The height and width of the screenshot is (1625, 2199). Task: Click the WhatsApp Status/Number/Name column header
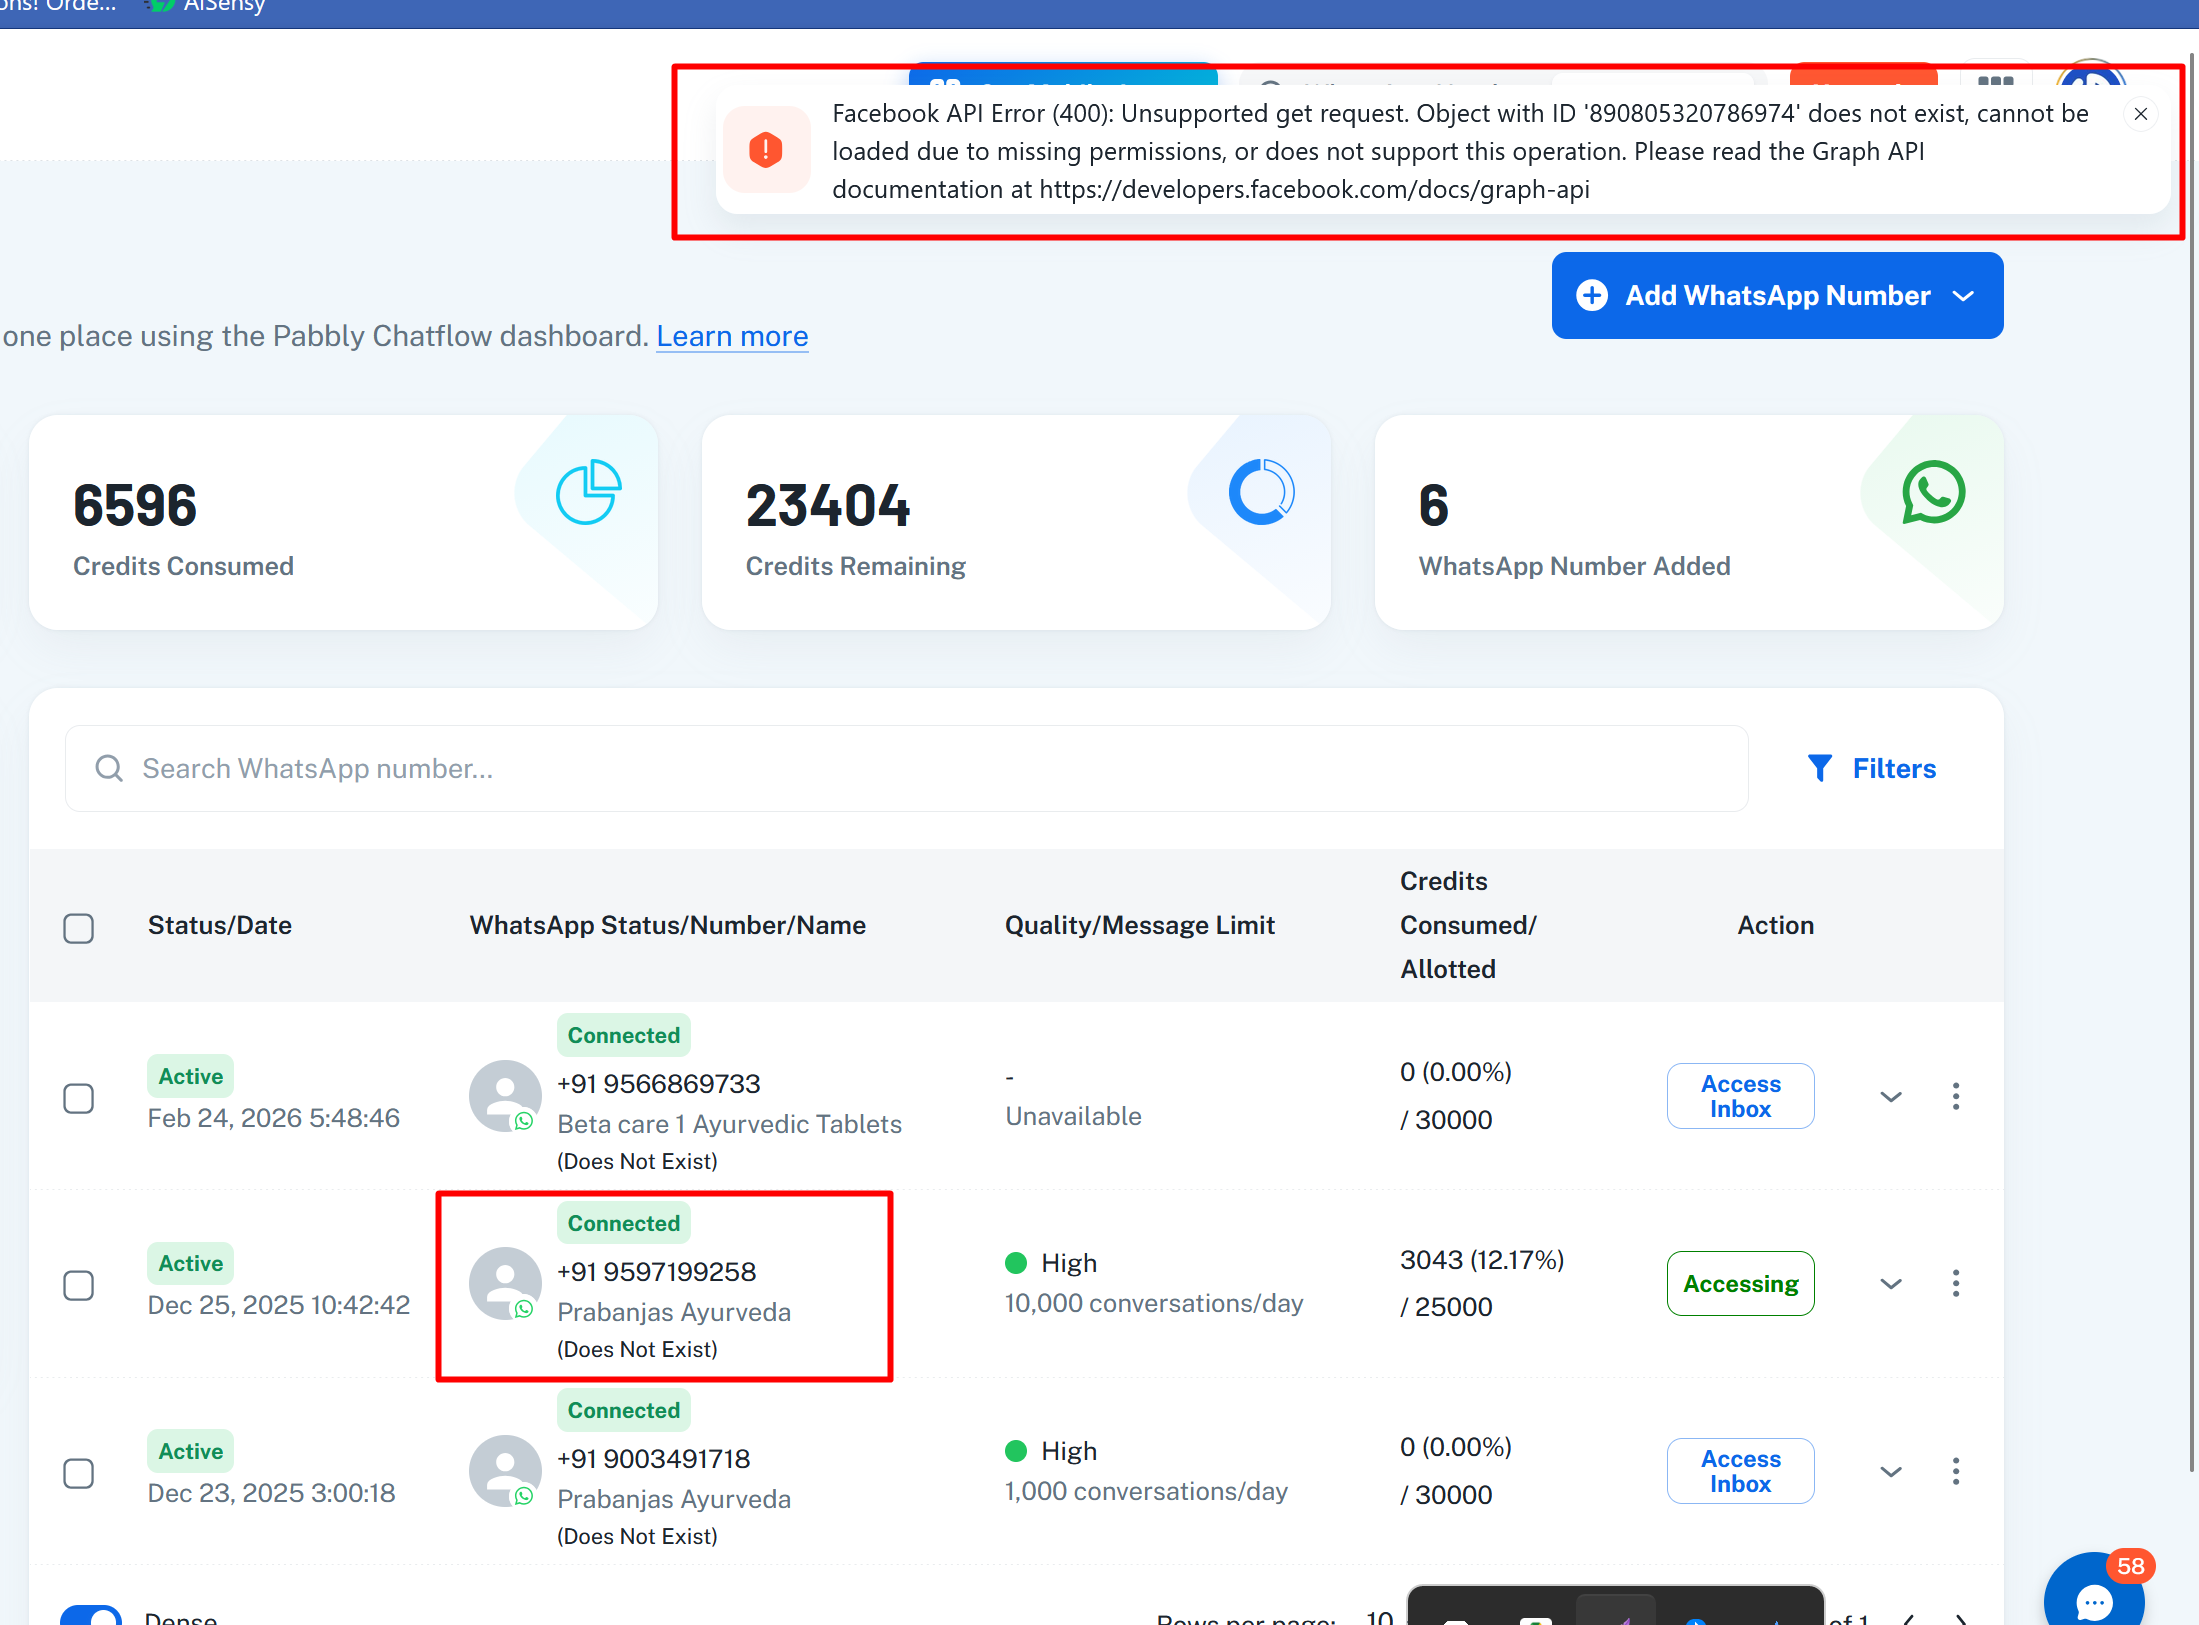point(668,925)
